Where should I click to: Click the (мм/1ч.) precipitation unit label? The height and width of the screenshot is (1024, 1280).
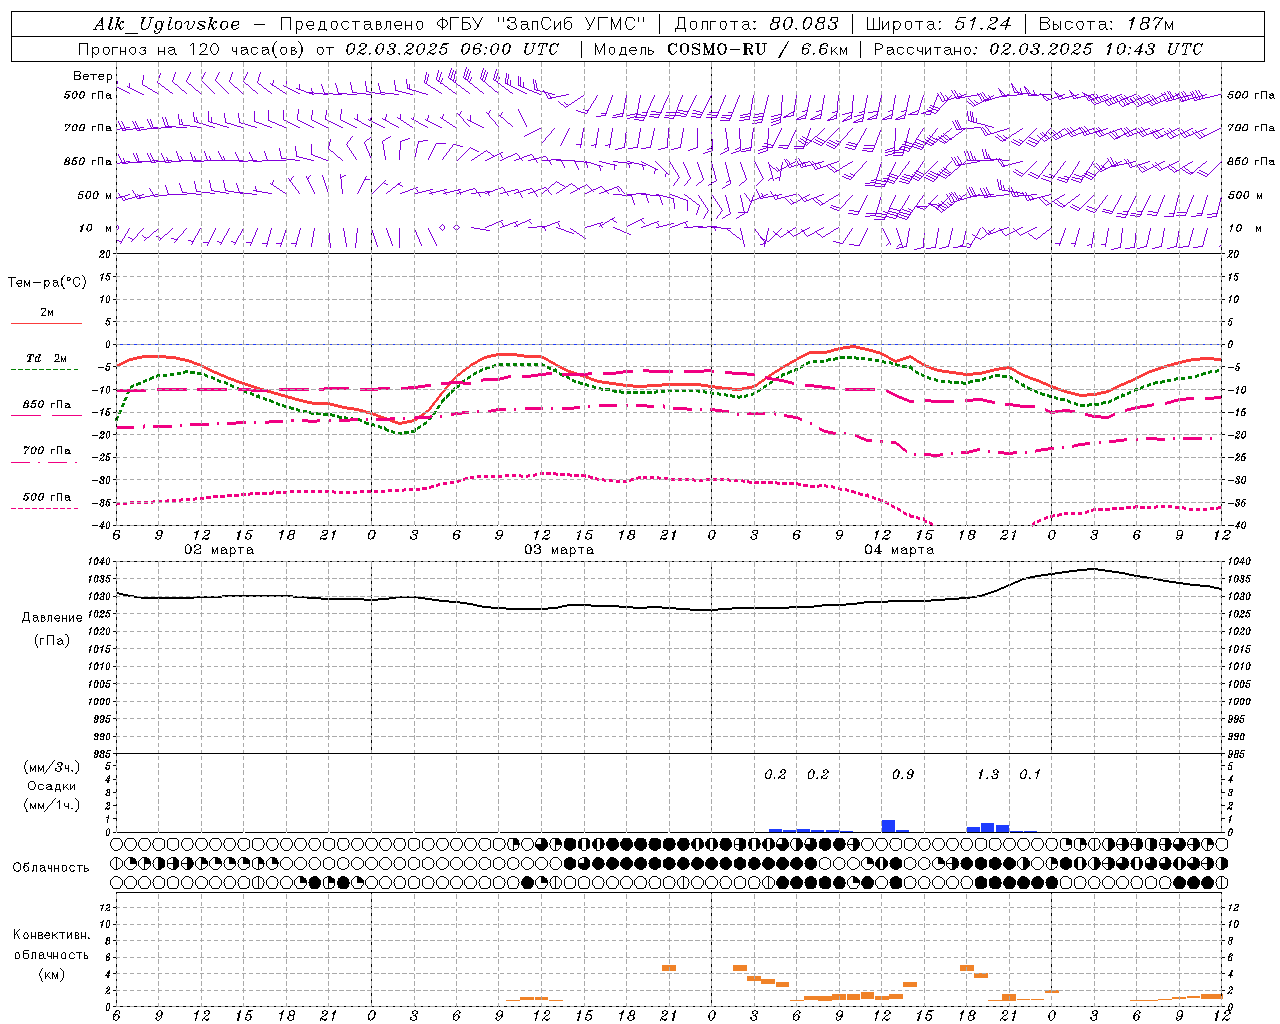coord(51,805)
